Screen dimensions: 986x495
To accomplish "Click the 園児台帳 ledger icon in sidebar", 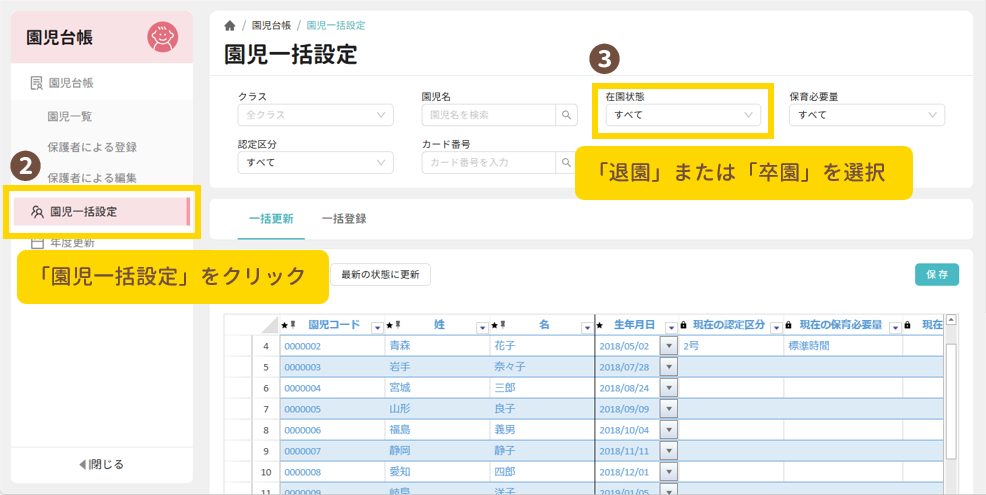I will tap(36, 83).
